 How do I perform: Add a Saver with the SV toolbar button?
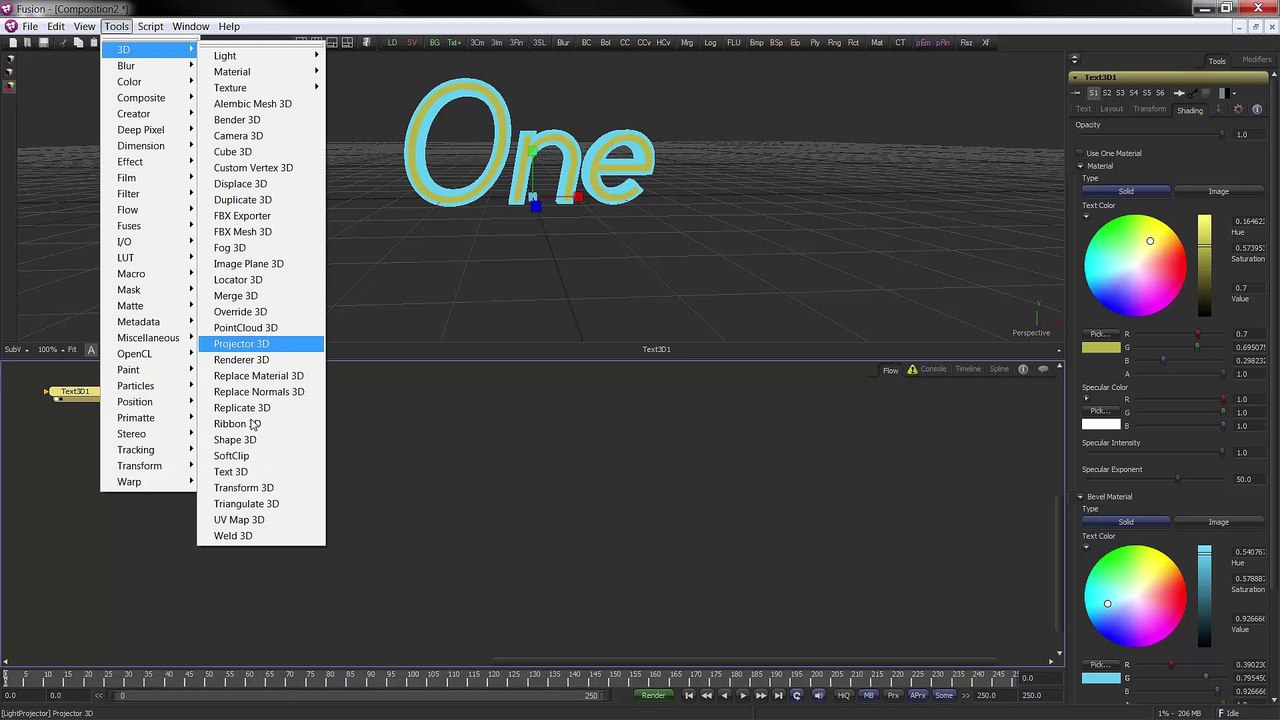click(412, 42)
